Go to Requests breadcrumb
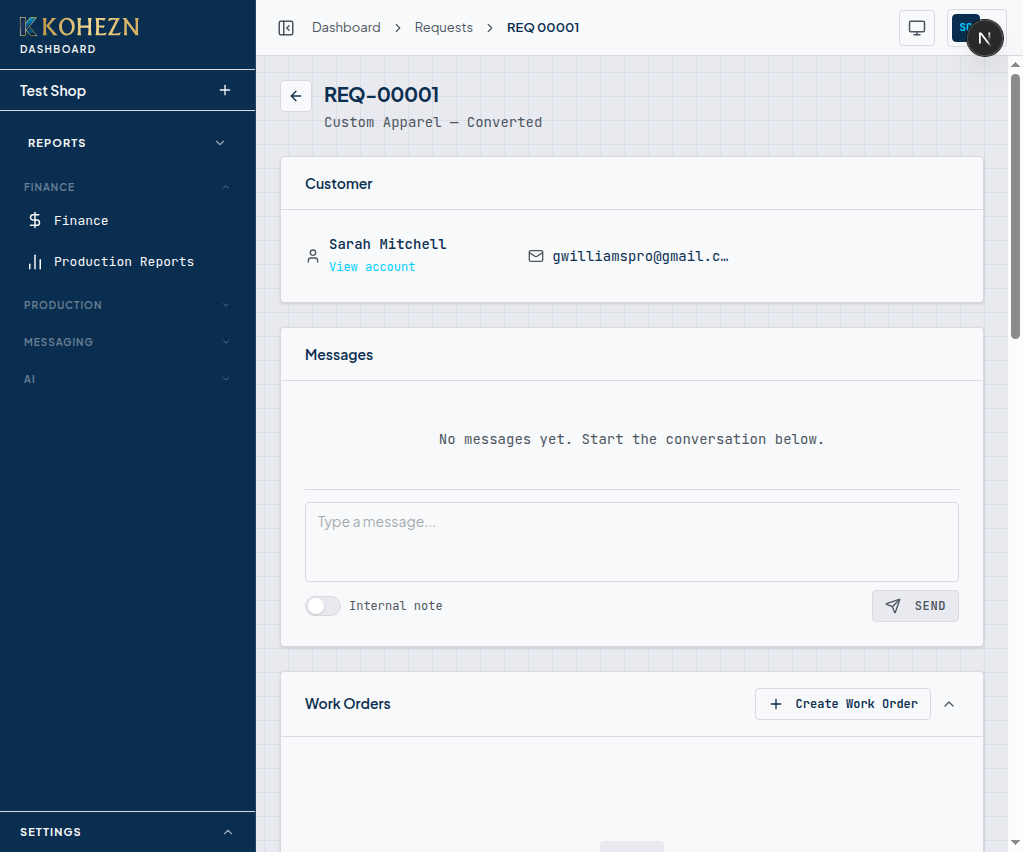Viewport: 1023px width, 852px height. pyautogui.click(x=444, y=27)
